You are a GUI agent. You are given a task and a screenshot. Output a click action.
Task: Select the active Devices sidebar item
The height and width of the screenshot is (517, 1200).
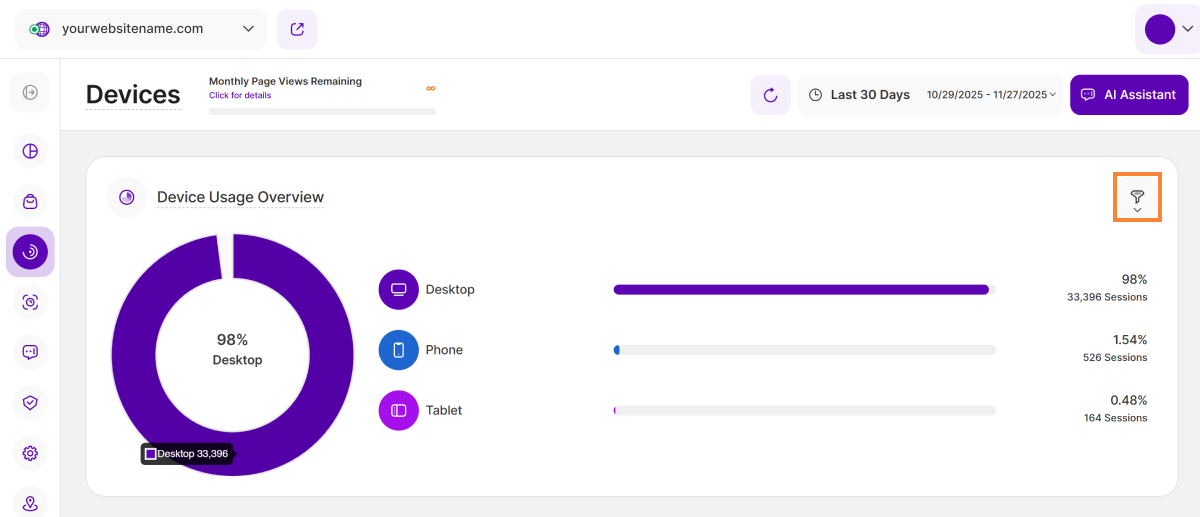30,252
